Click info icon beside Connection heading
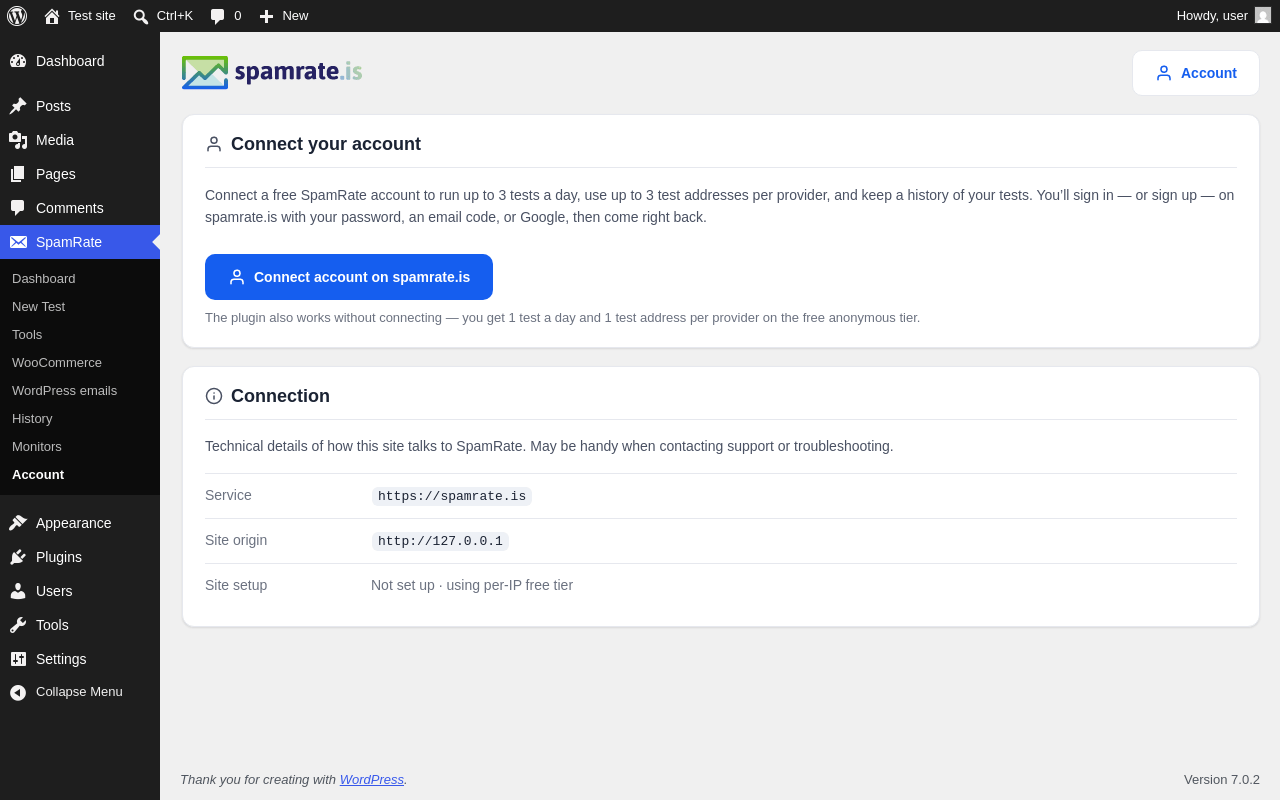The width and height of the screenshot is (1280, 800). [214, 396]
